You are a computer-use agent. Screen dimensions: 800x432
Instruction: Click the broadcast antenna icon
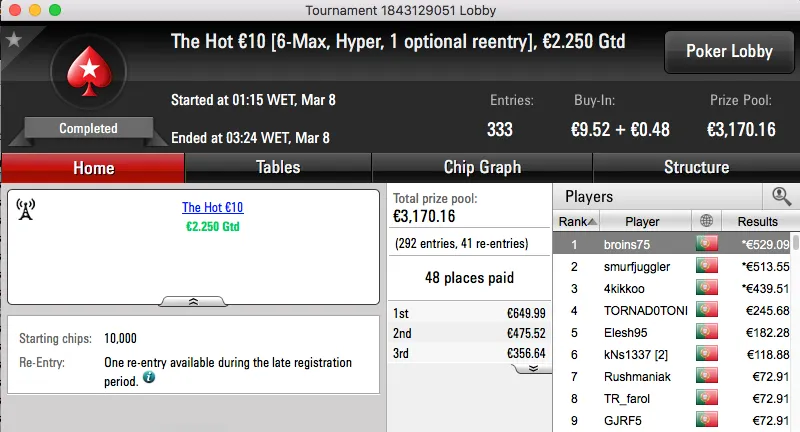pos(27,208)
